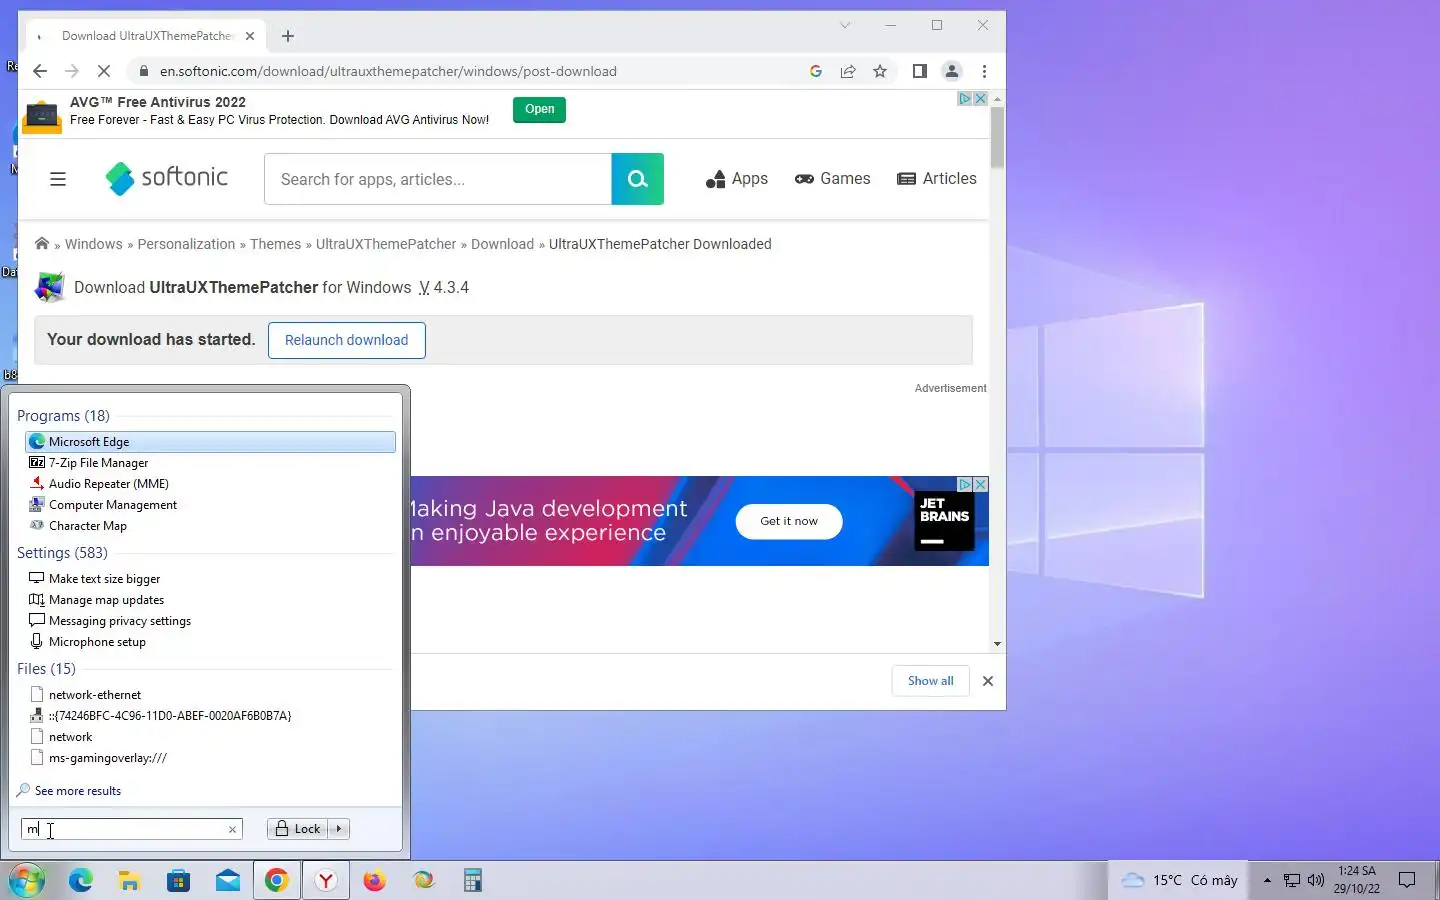Image resolution: width=1440 pixels, height=900 pixels.
Task: Open the UltraUXThemePatcher breadcrumb link
Action: coord(386,244)
